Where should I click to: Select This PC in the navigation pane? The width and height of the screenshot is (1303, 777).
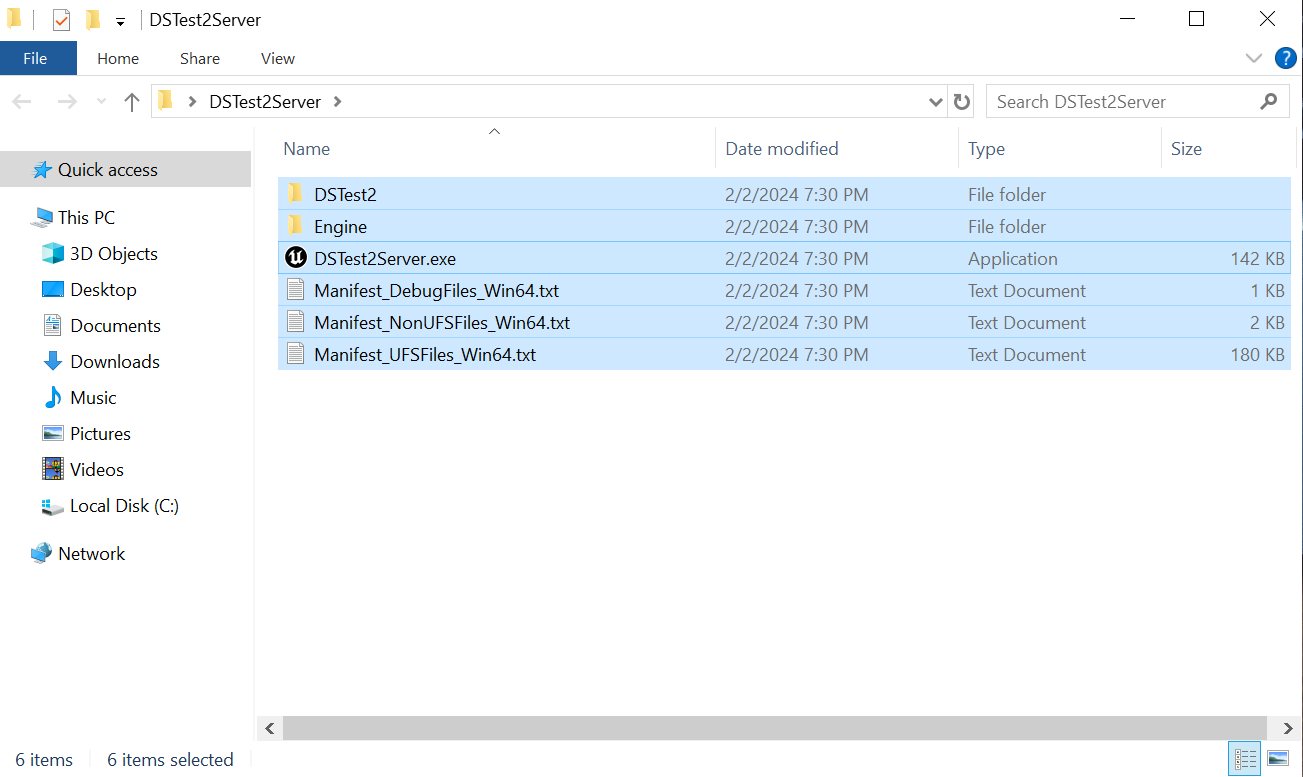(87, 217)
